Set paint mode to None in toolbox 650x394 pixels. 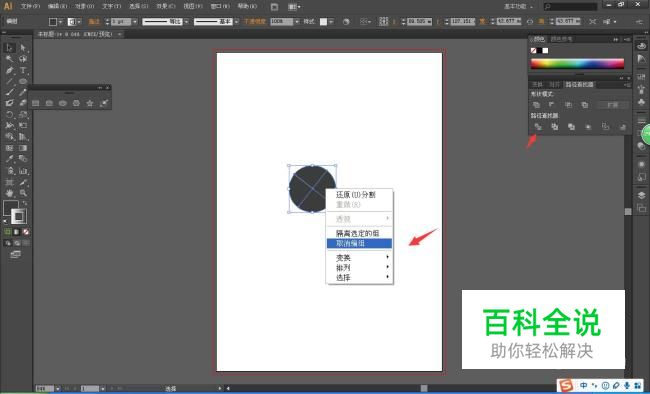(x=26, y=232)
